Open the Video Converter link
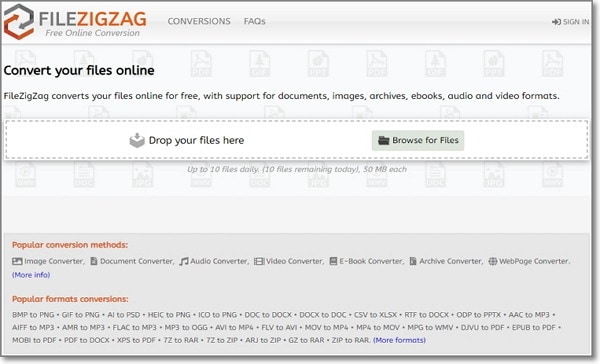This screenshot has height=364, width=600. point(295,261)
